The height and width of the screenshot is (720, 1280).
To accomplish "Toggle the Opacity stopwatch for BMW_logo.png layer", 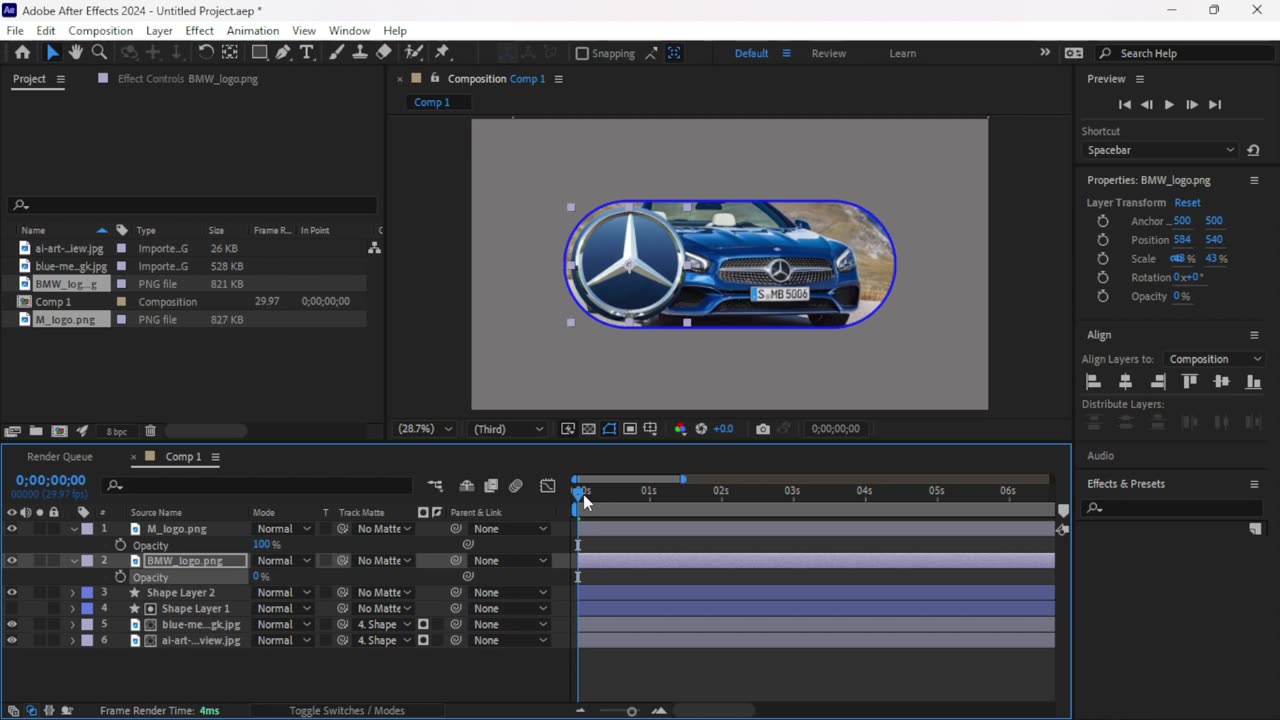I will (x=121, y=577).
